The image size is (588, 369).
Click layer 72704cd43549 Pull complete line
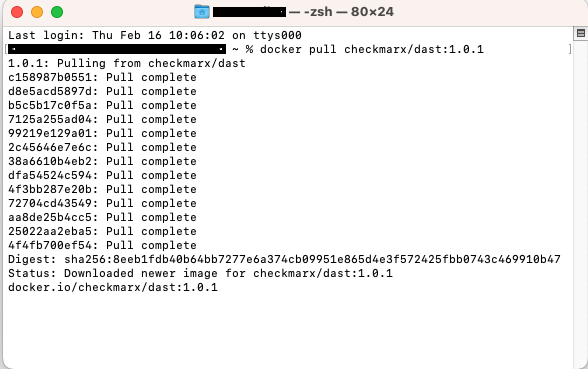(x=102, y=203)
